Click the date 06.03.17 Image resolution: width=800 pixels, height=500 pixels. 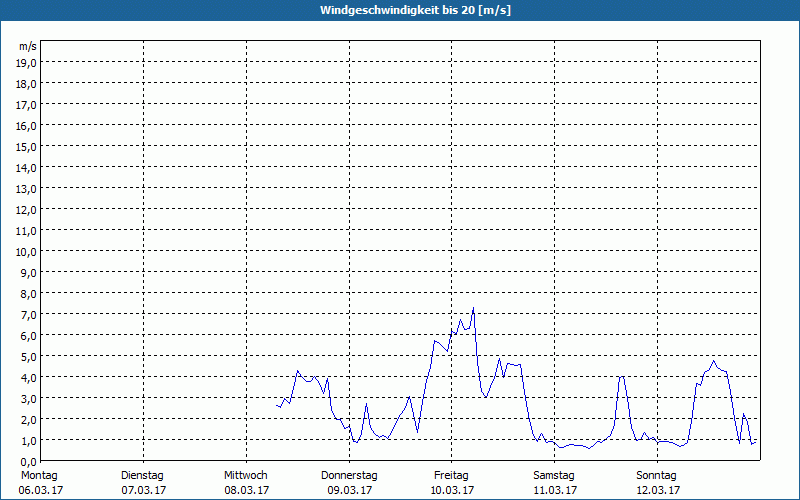41,490
